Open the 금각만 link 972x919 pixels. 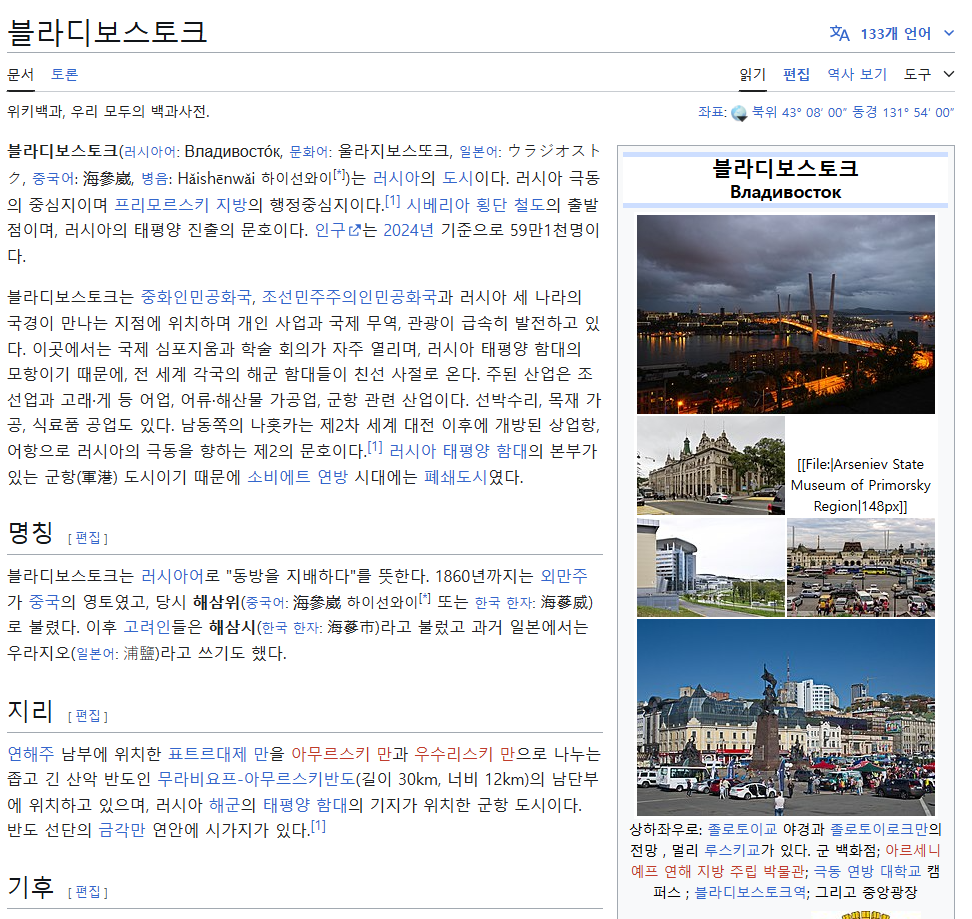122,830
